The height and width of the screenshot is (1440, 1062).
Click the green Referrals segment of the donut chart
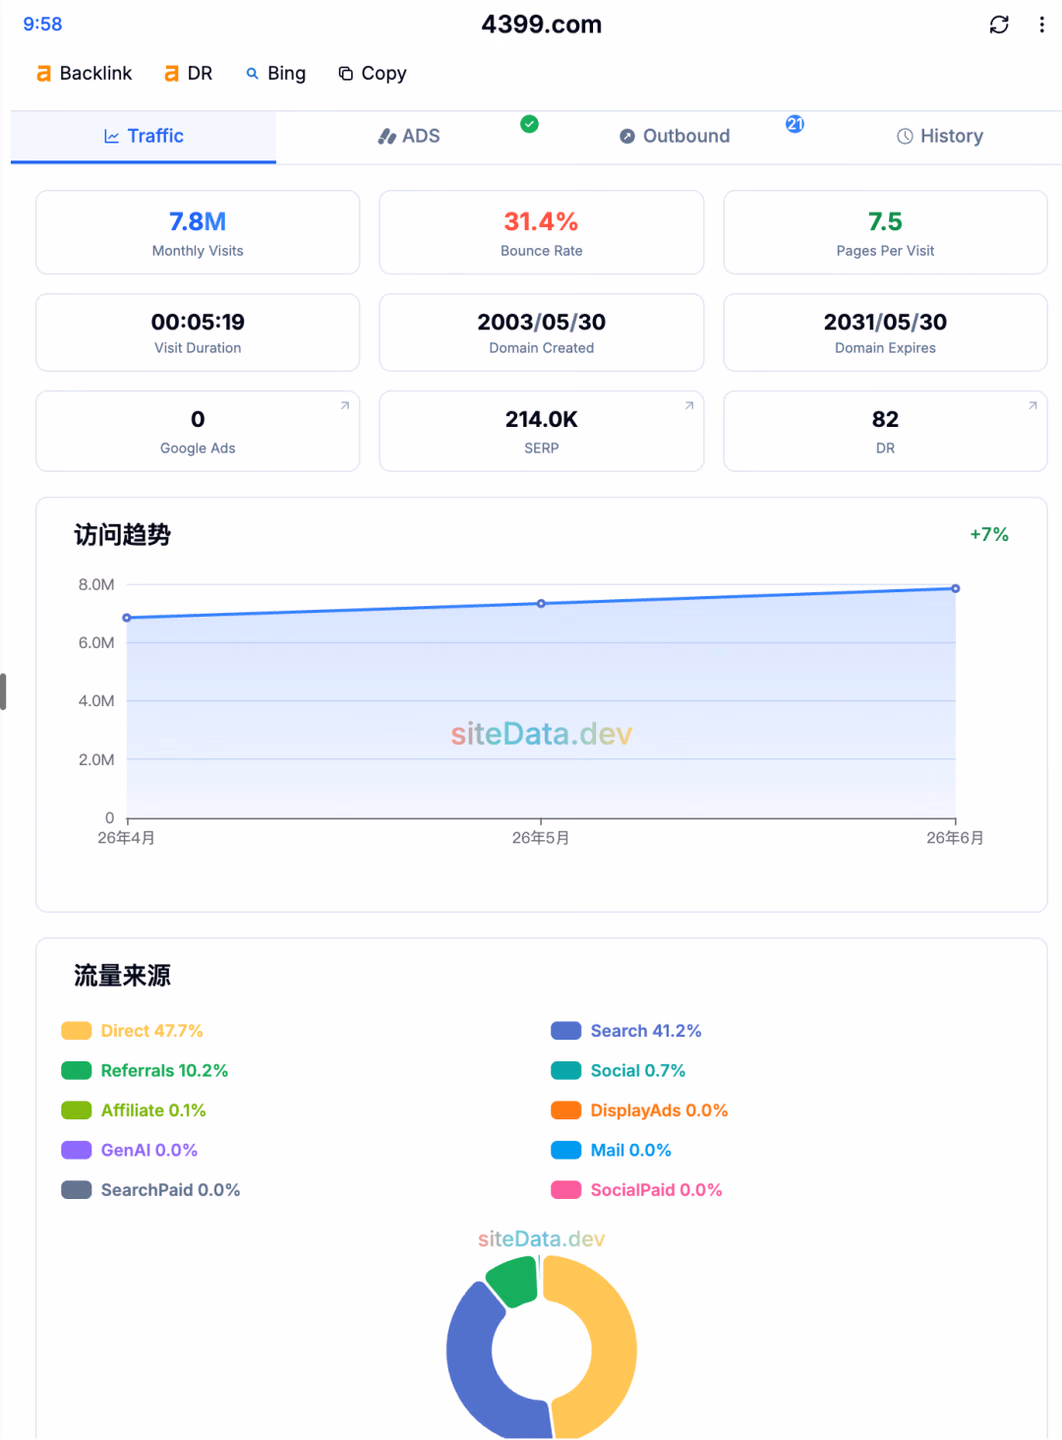[x=514, y=1281]
